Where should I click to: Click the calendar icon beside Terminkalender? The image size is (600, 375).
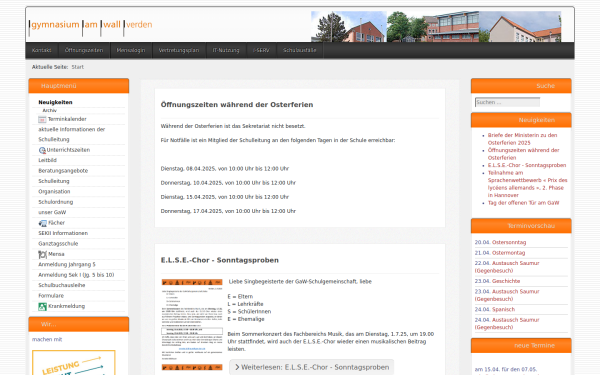pyautogui.click(x=42, y=120)
